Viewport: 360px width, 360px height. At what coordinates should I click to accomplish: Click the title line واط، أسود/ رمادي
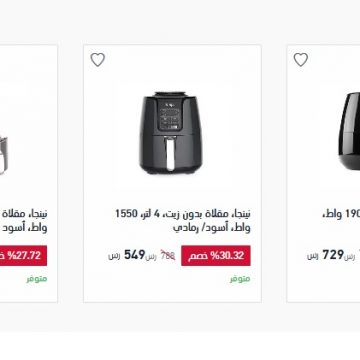pos(212,228)
